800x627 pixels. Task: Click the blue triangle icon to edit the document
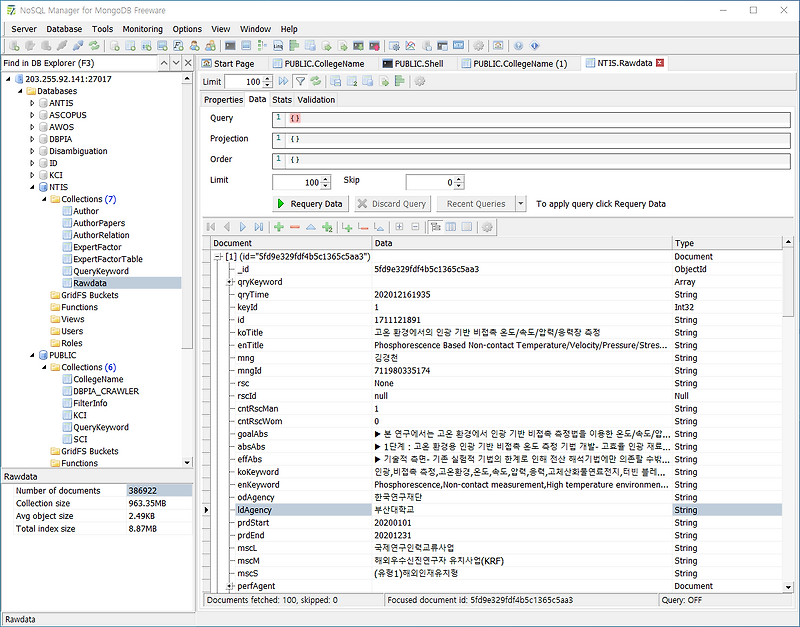click(x=310, y=227)
